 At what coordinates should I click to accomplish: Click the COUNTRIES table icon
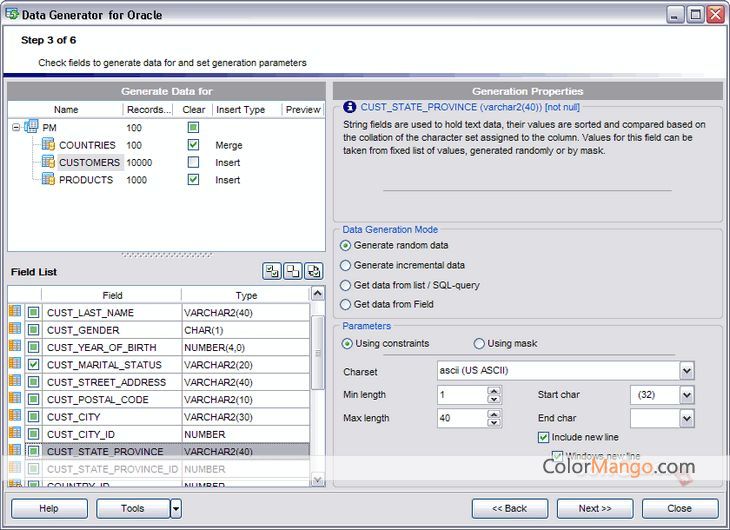[48, 144]
